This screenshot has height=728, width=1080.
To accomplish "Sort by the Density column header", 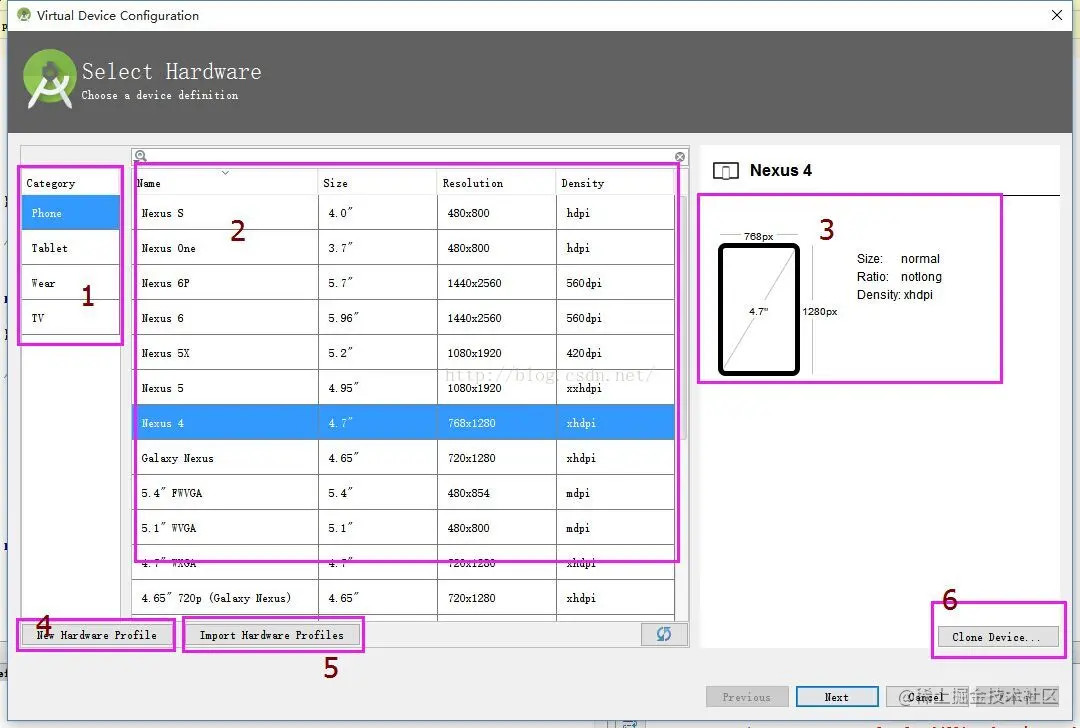I will [615, 183].
